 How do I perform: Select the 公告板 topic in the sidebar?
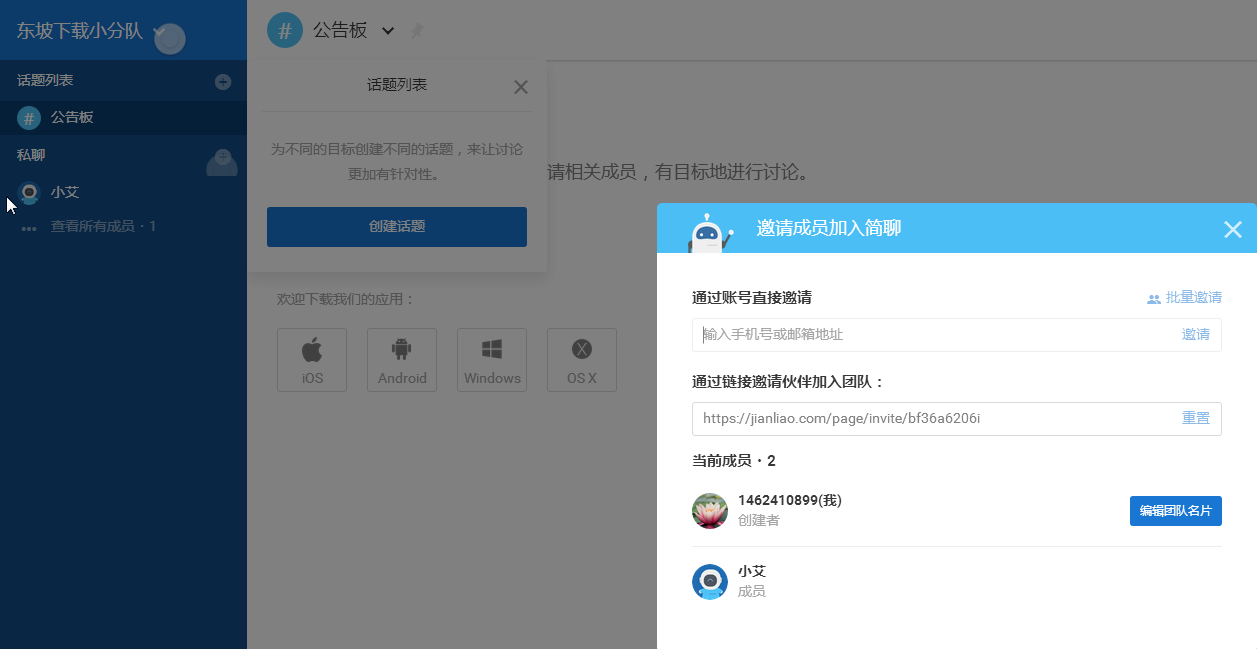pyautogui.click(x=123, y=117)
